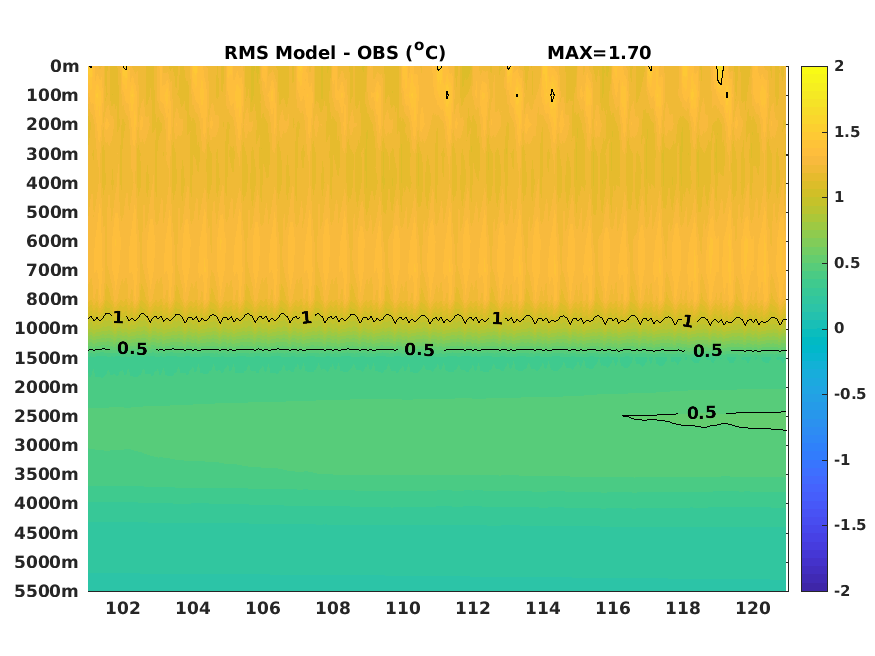
Task: Click the '118' x-axis tick label
Action: [683, 608]
